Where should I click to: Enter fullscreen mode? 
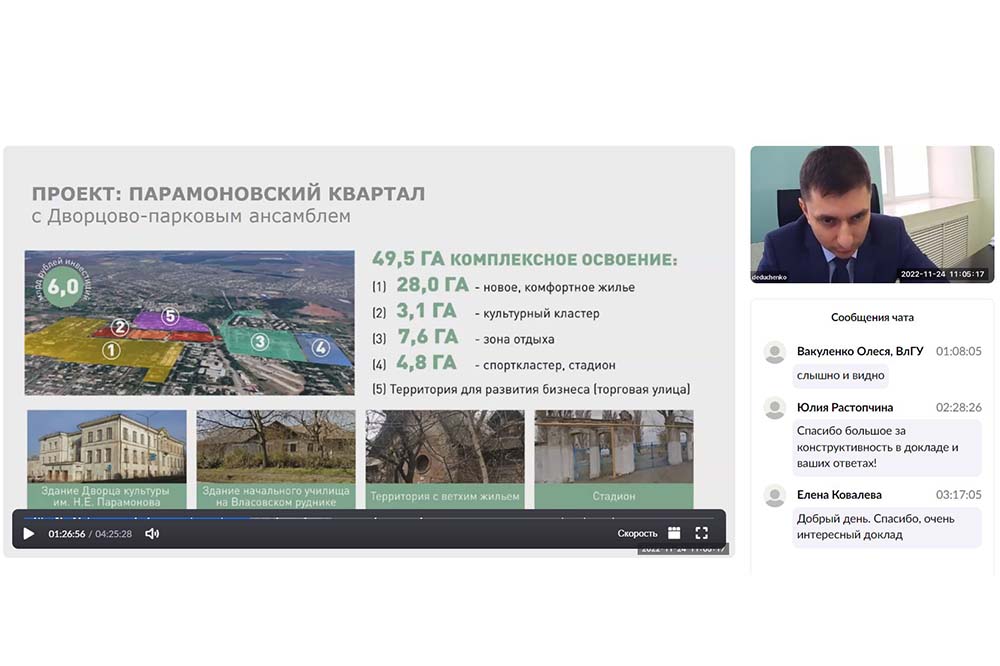[702, 534]
